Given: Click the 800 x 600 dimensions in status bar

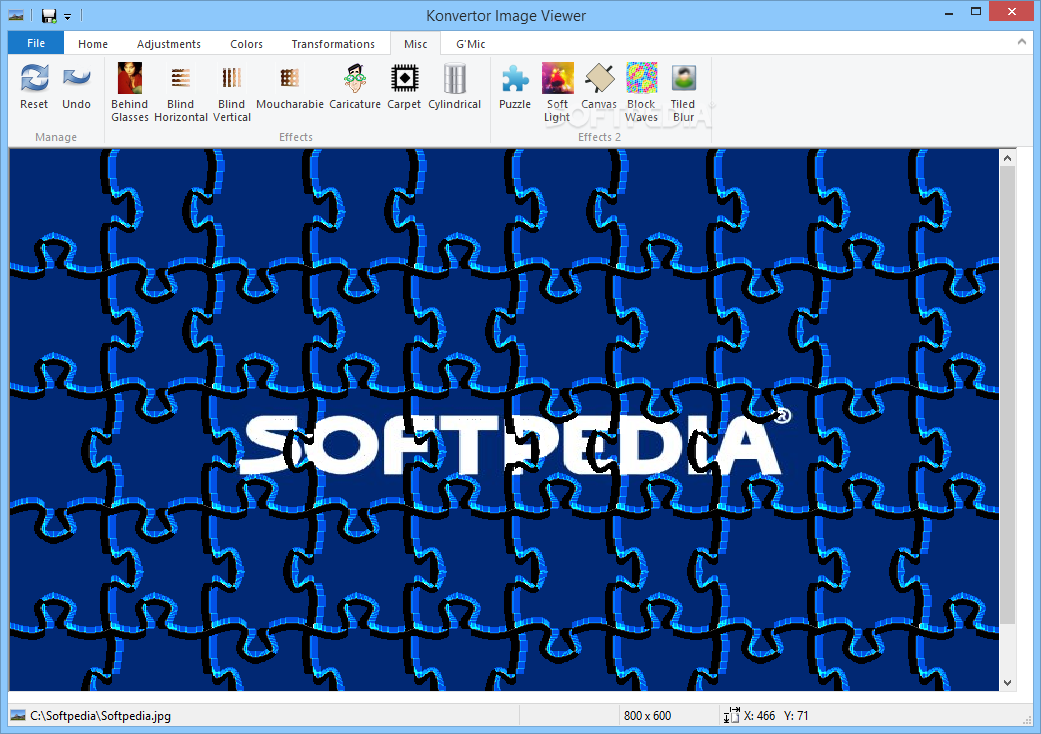Looking at the screenshot, I should coord(647,716).
